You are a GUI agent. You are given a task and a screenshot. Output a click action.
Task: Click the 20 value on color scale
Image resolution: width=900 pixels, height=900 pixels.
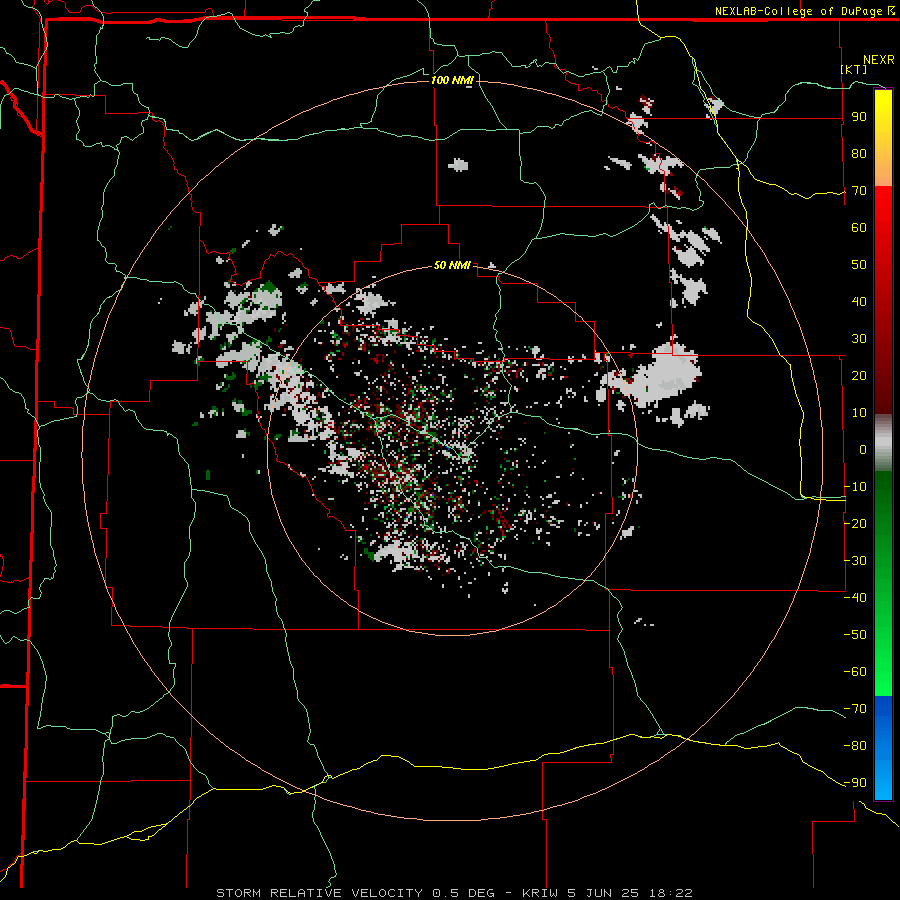(859, 375)
